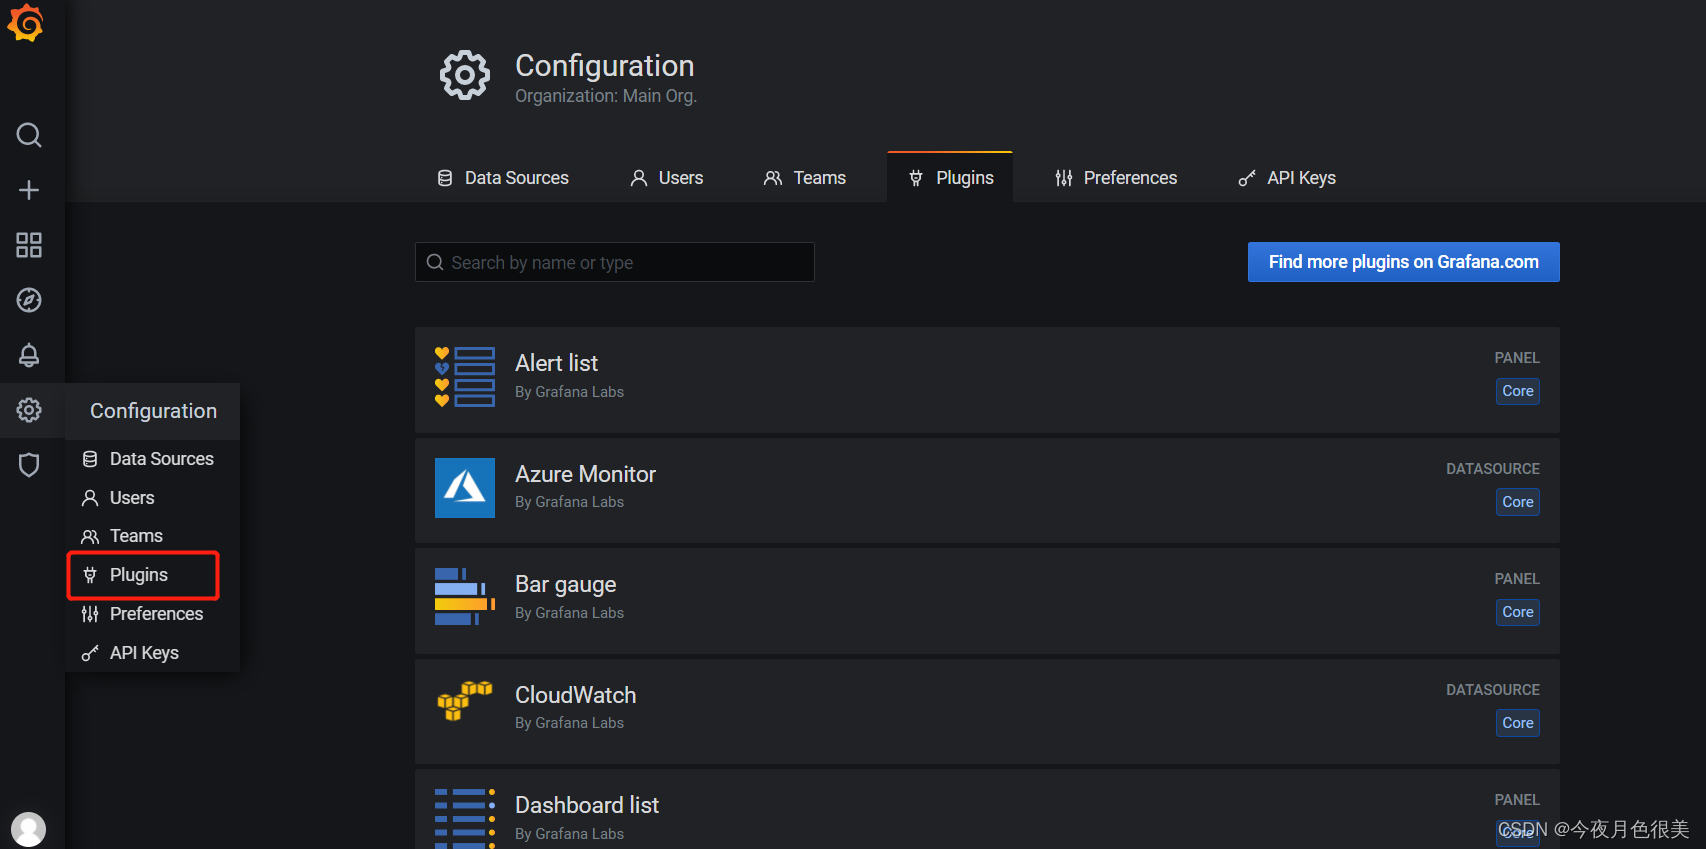
Task: Click the Configuration flyout menu header
Action: coord(153,411)
